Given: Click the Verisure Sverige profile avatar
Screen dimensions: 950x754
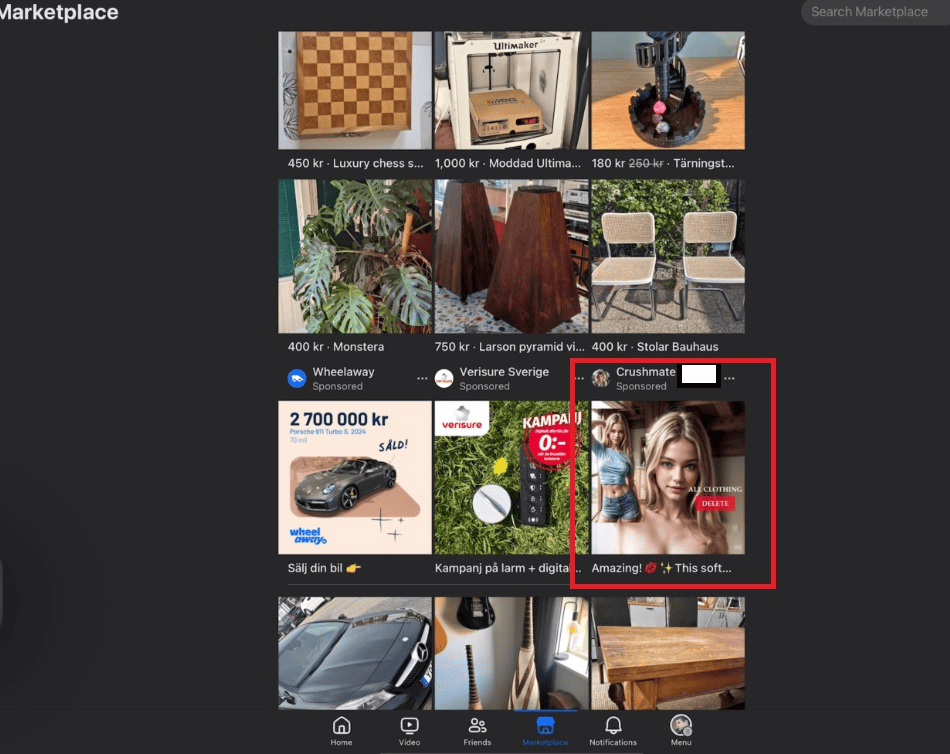Looking at the screenshot, I should 444,378.
